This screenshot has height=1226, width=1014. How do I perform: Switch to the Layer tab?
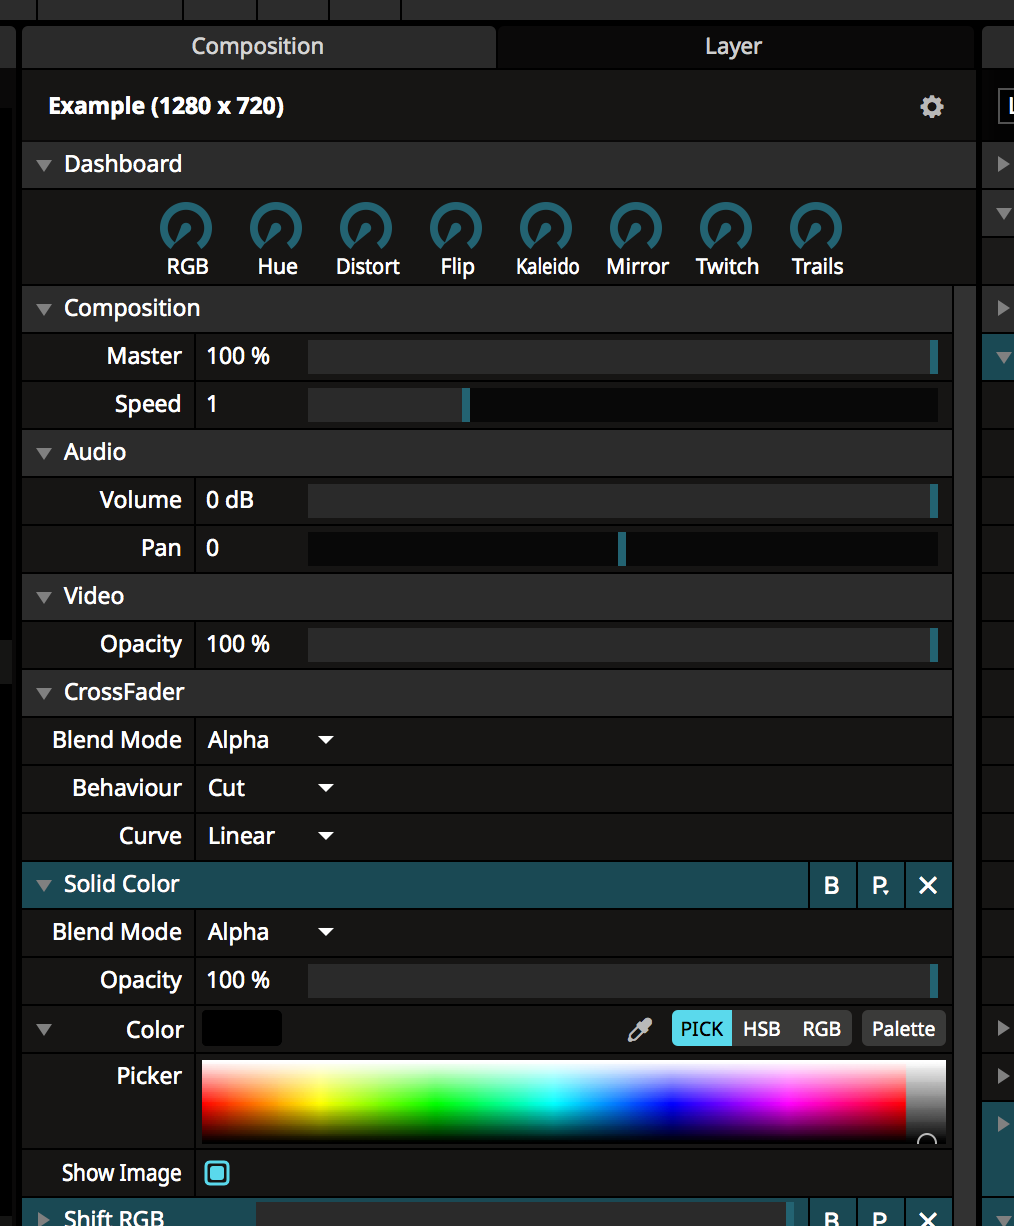[x=733, y=47]
